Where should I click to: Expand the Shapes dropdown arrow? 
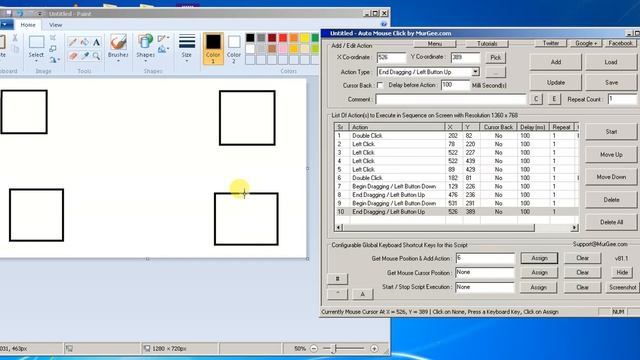point(145,61)
